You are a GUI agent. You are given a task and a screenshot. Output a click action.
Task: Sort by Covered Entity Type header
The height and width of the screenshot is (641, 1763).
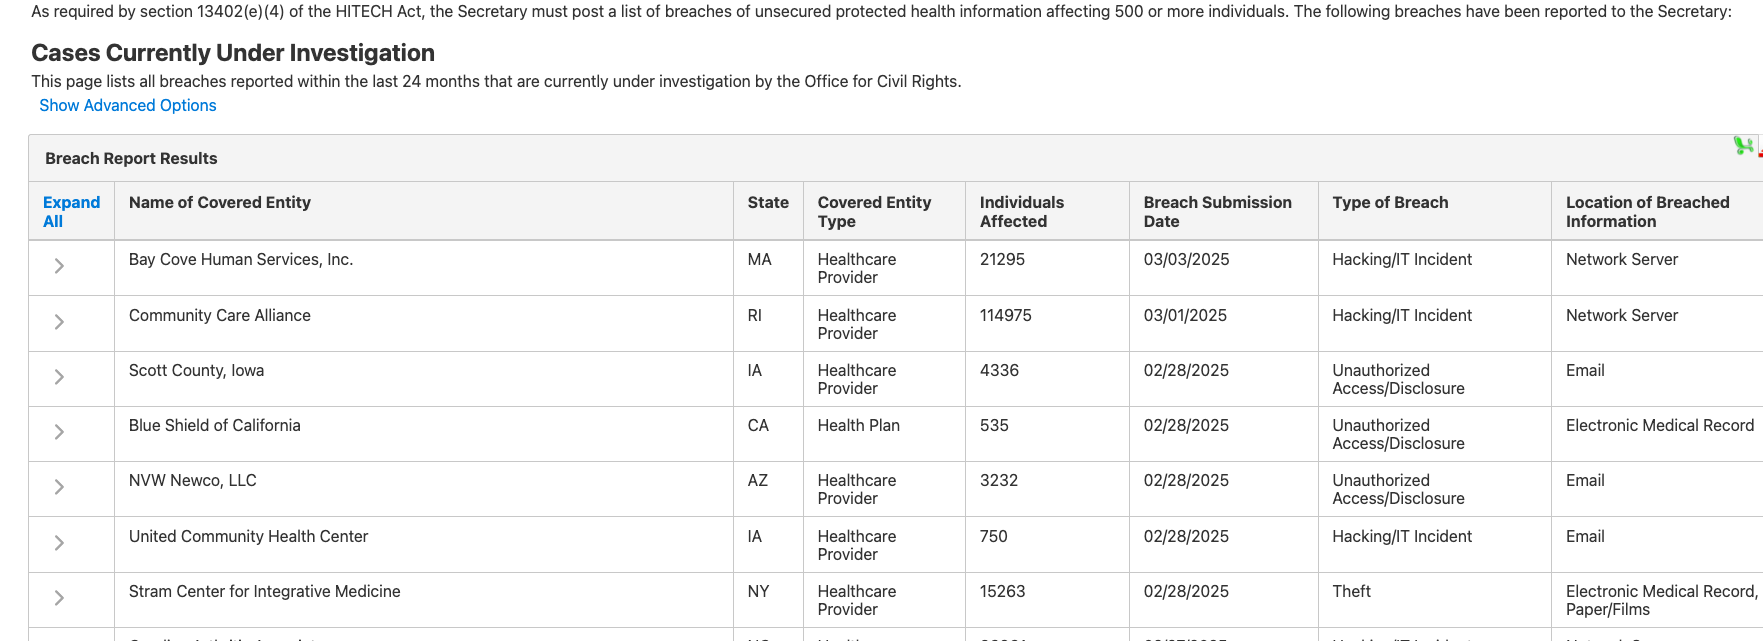point(874,212)
